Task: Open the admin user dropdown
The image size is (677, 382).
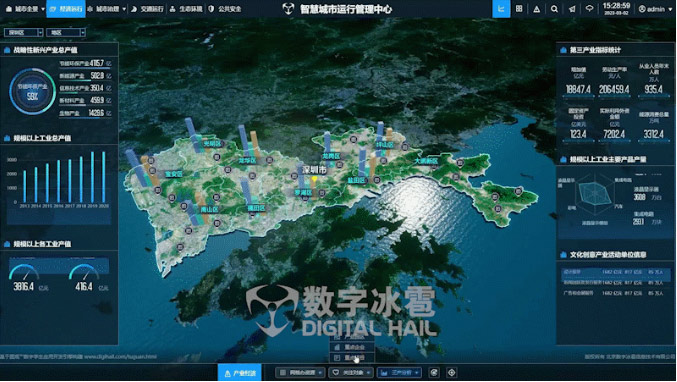Action: tap(655, 9)
